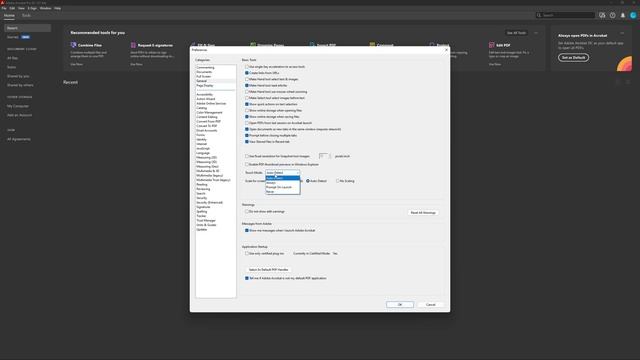
Task: Enable Use single-key accelerators checkbox
Action: pyautogui.click(x=247, y=67)
